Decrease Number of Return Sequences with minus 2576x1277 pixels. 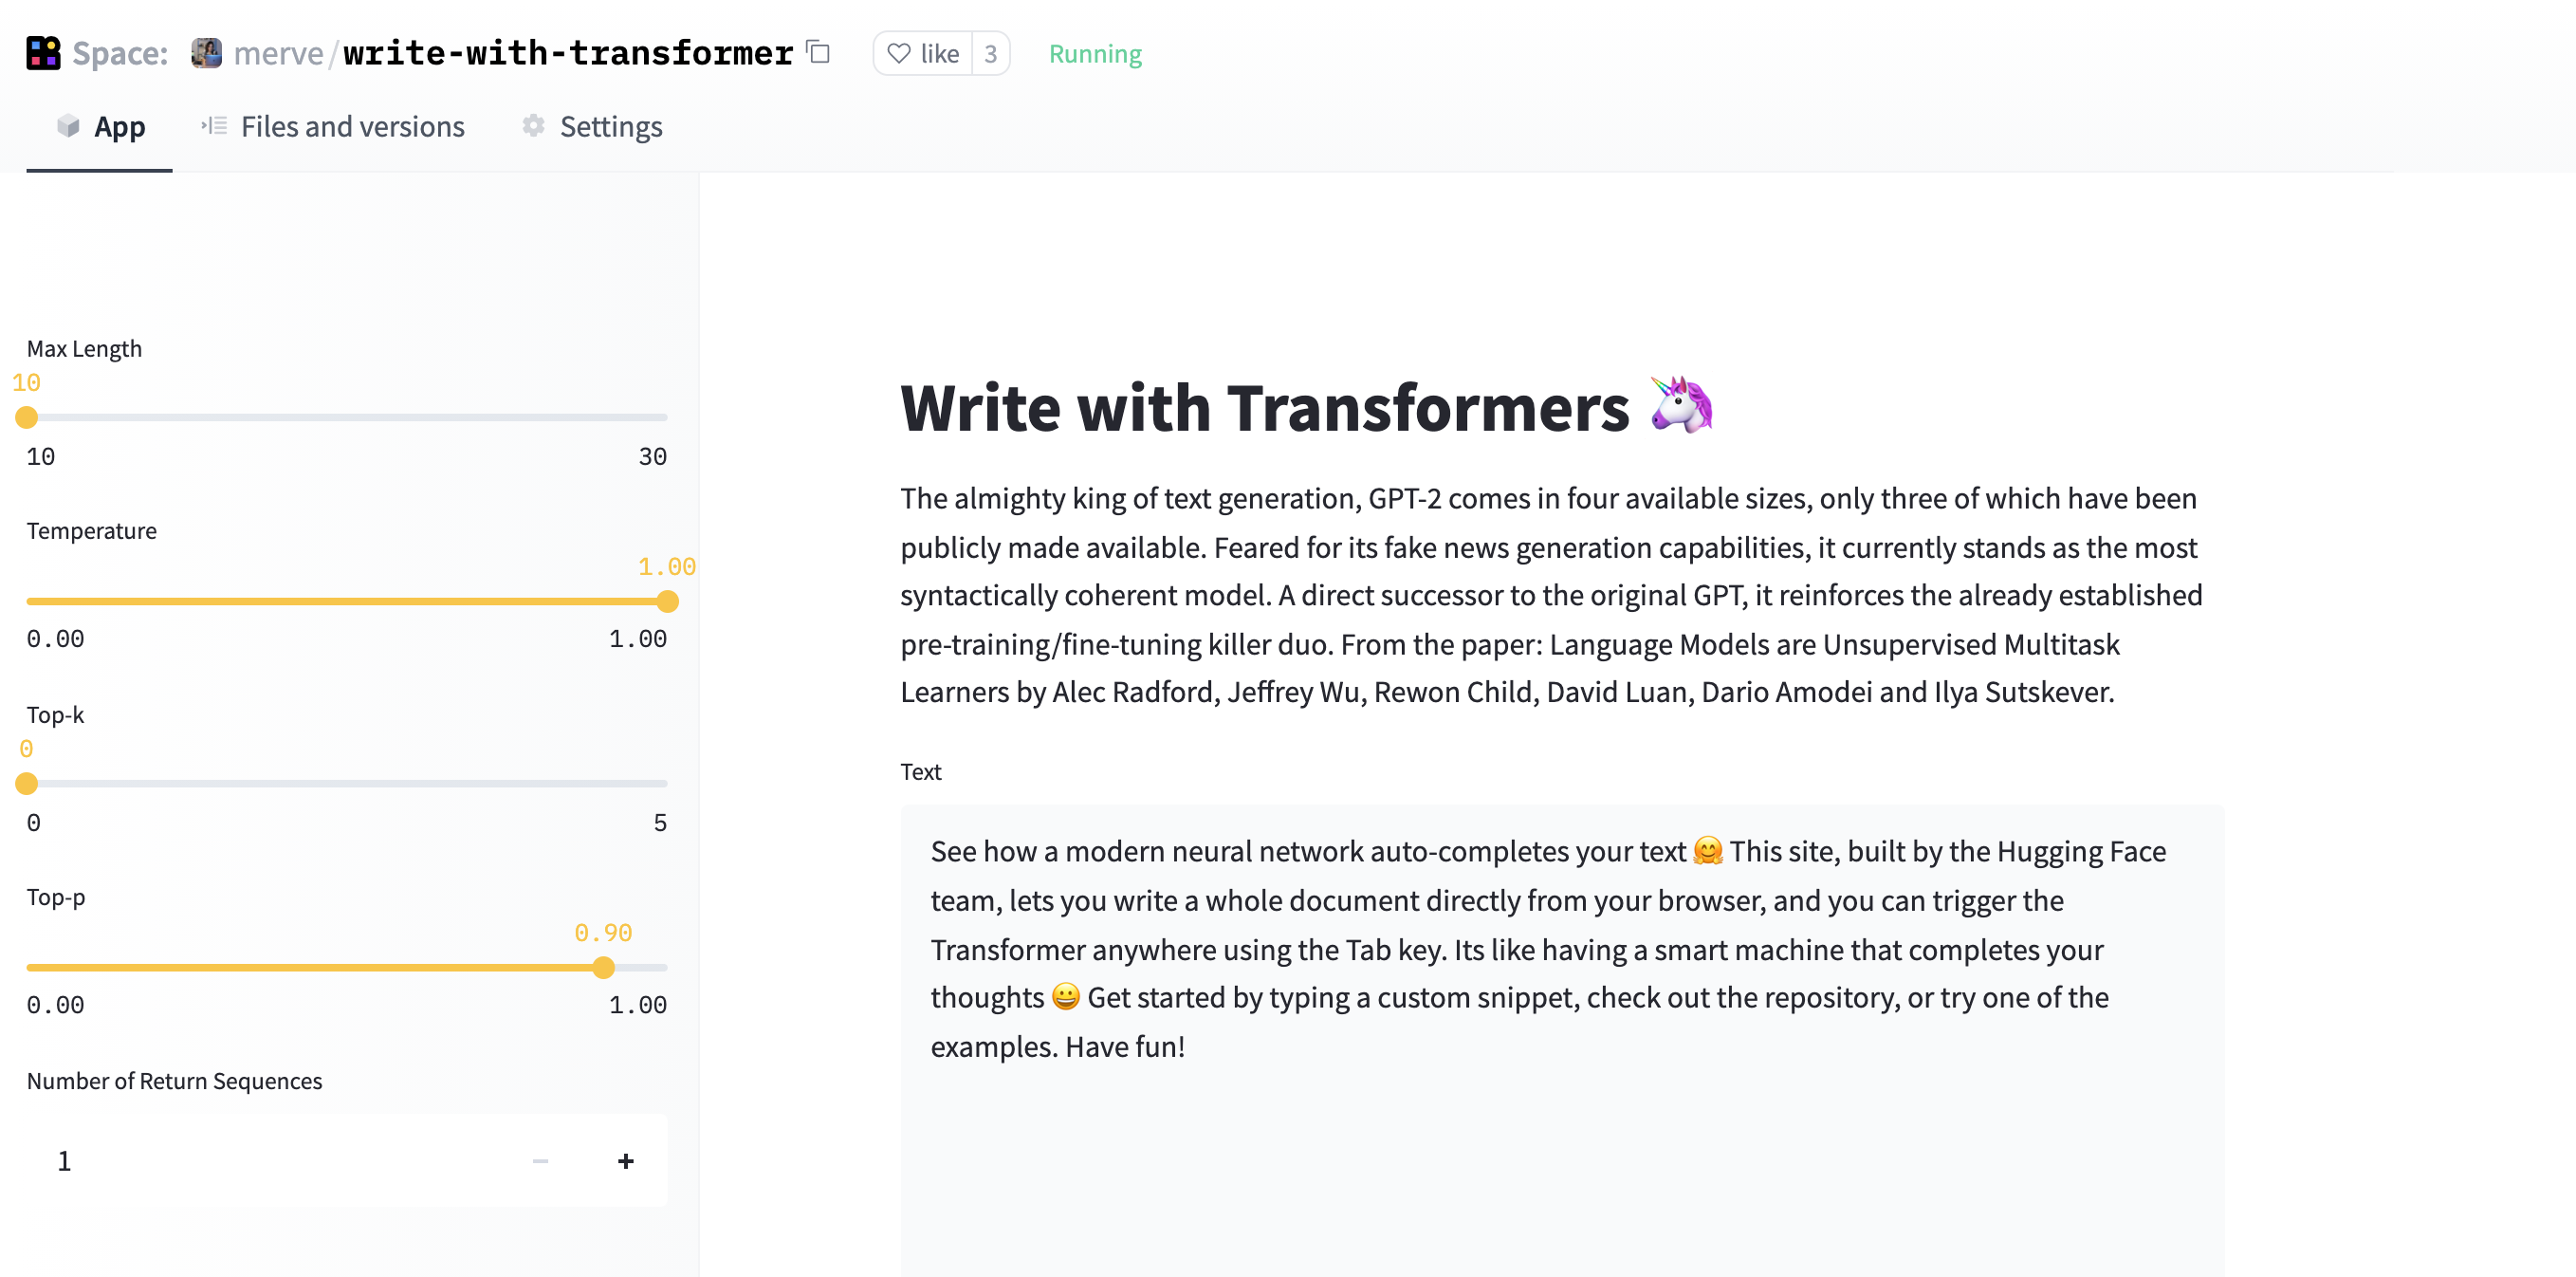(x=540, y=1161)
